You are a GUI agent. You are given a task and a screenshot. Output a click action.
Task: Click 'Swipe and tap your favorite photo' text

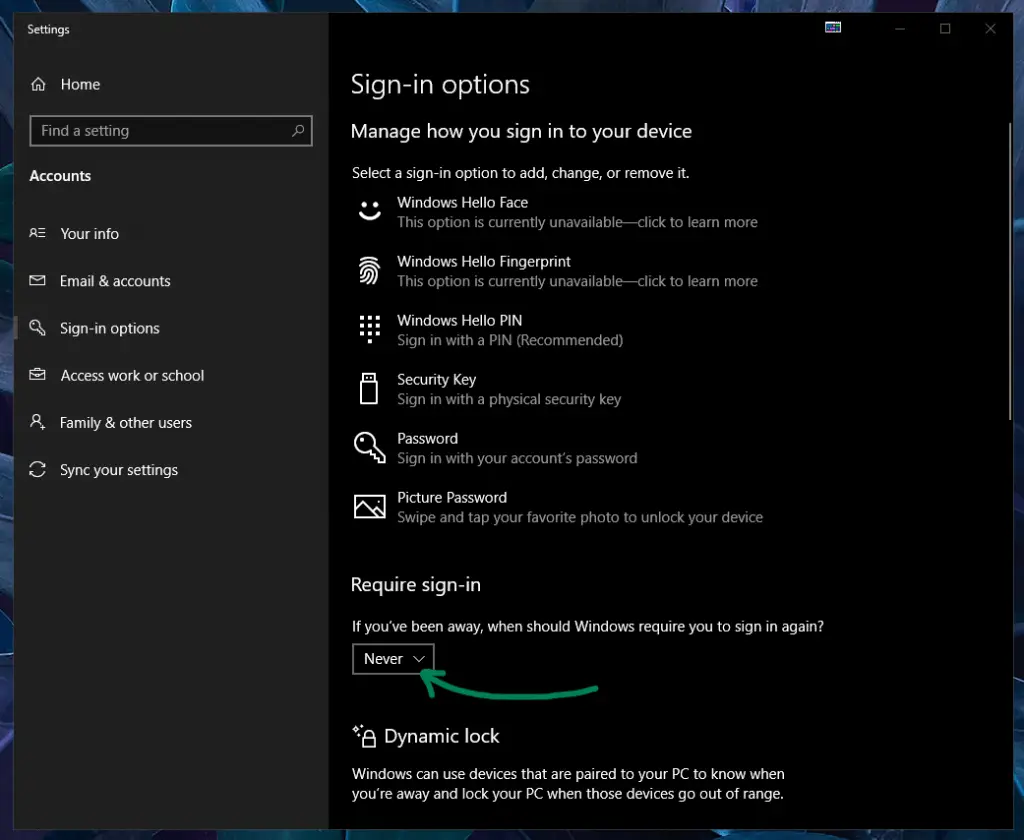[x=580, y=517]
